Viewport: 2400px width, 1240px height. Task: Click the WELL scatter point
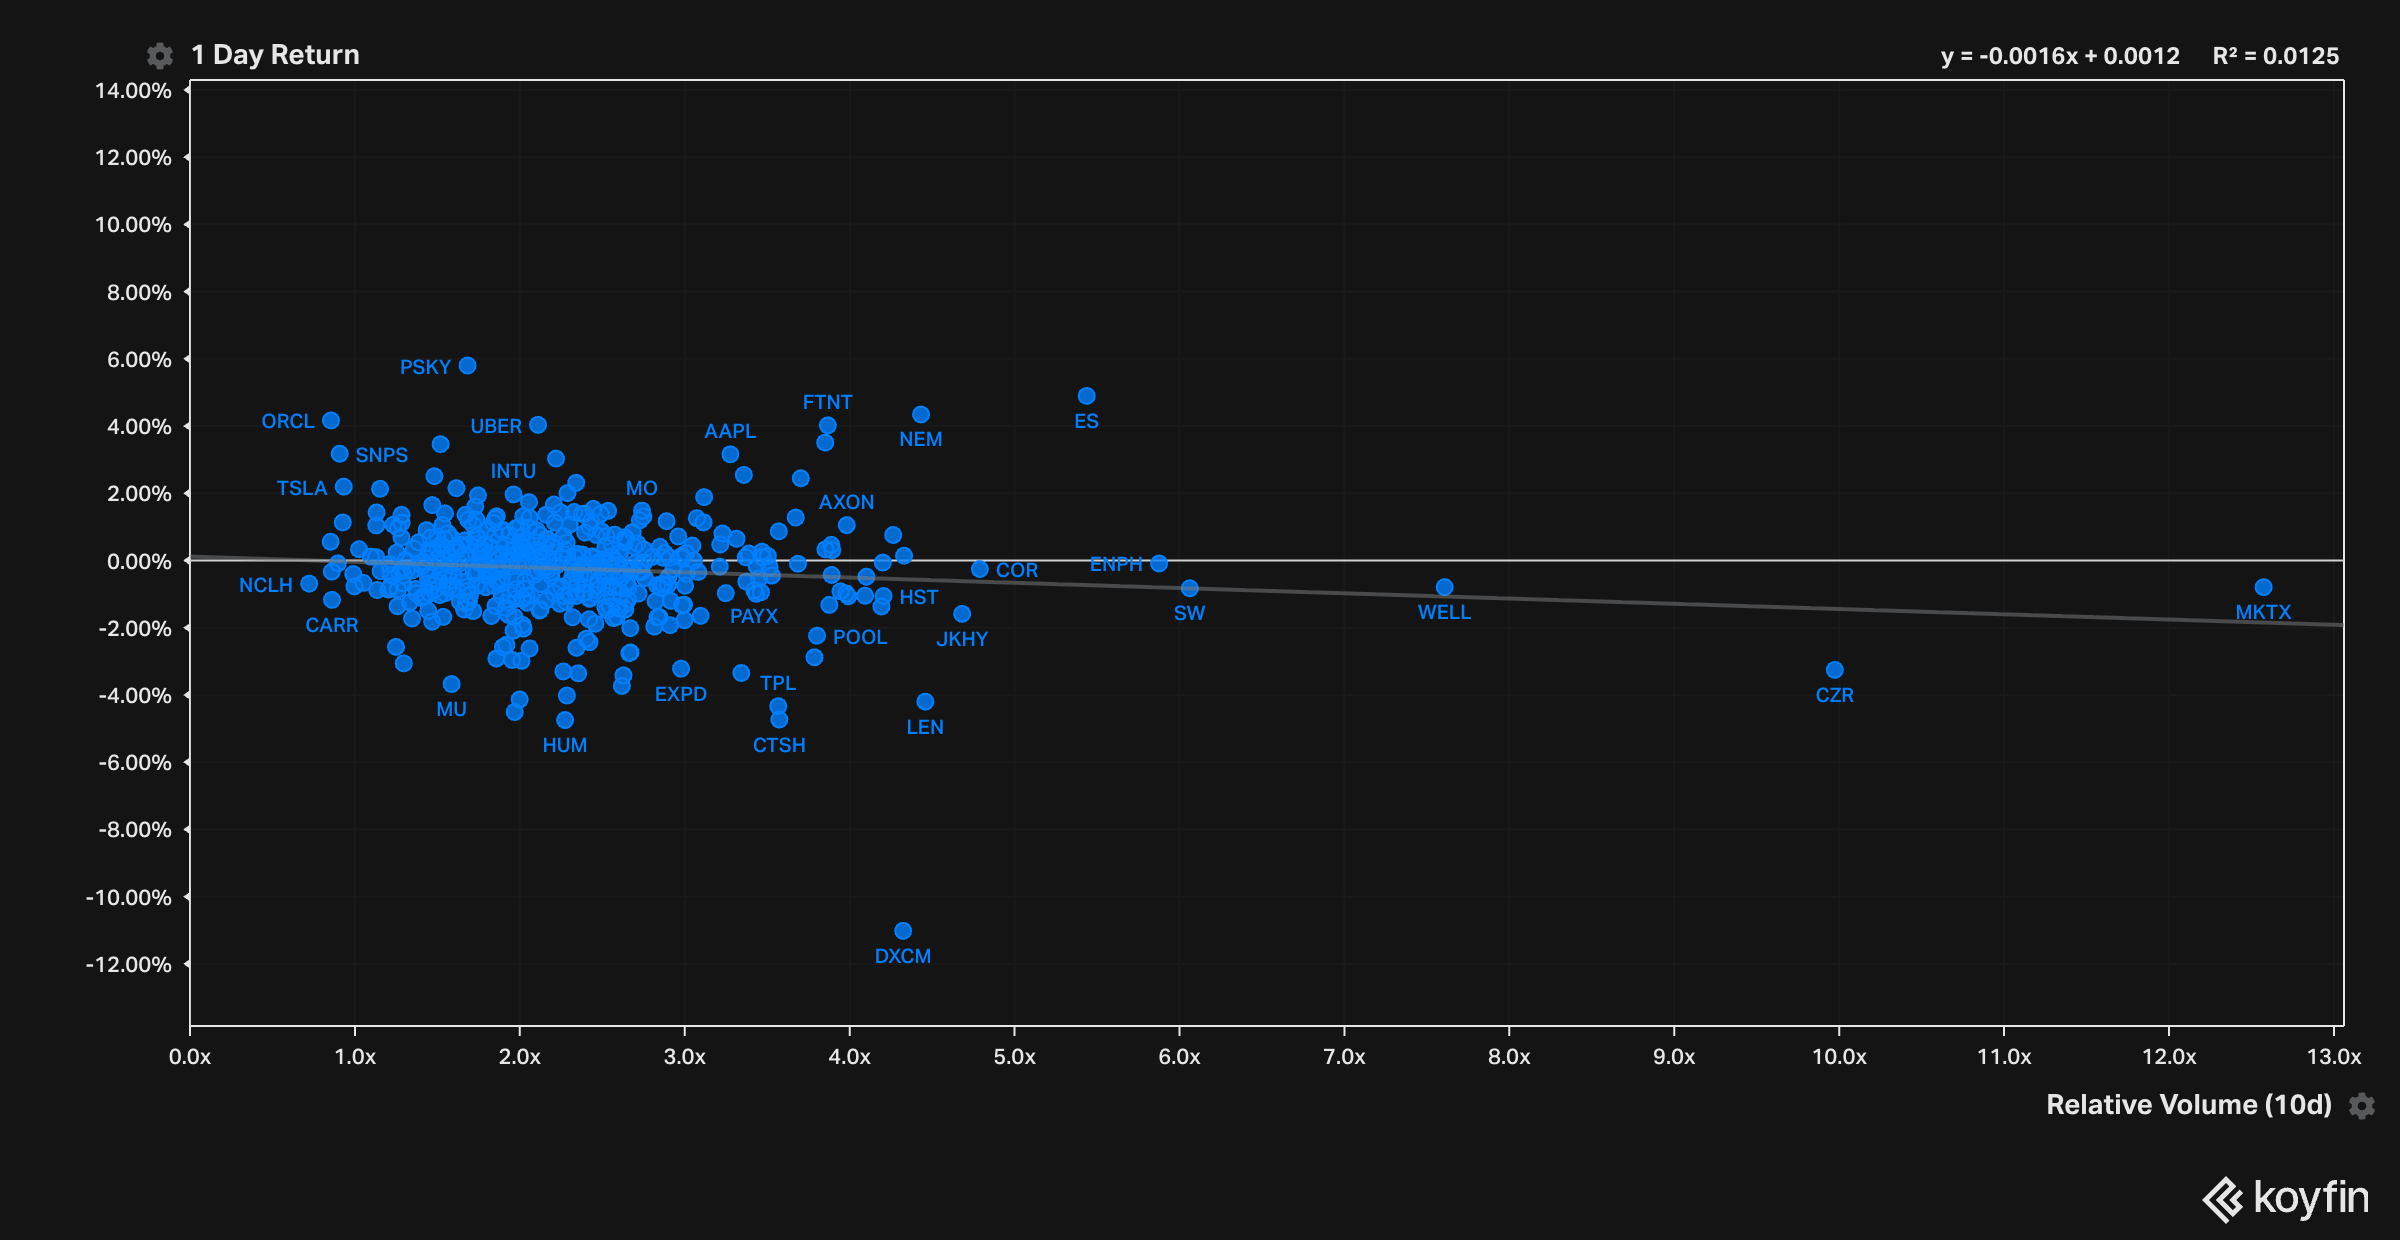[1444, 587]
